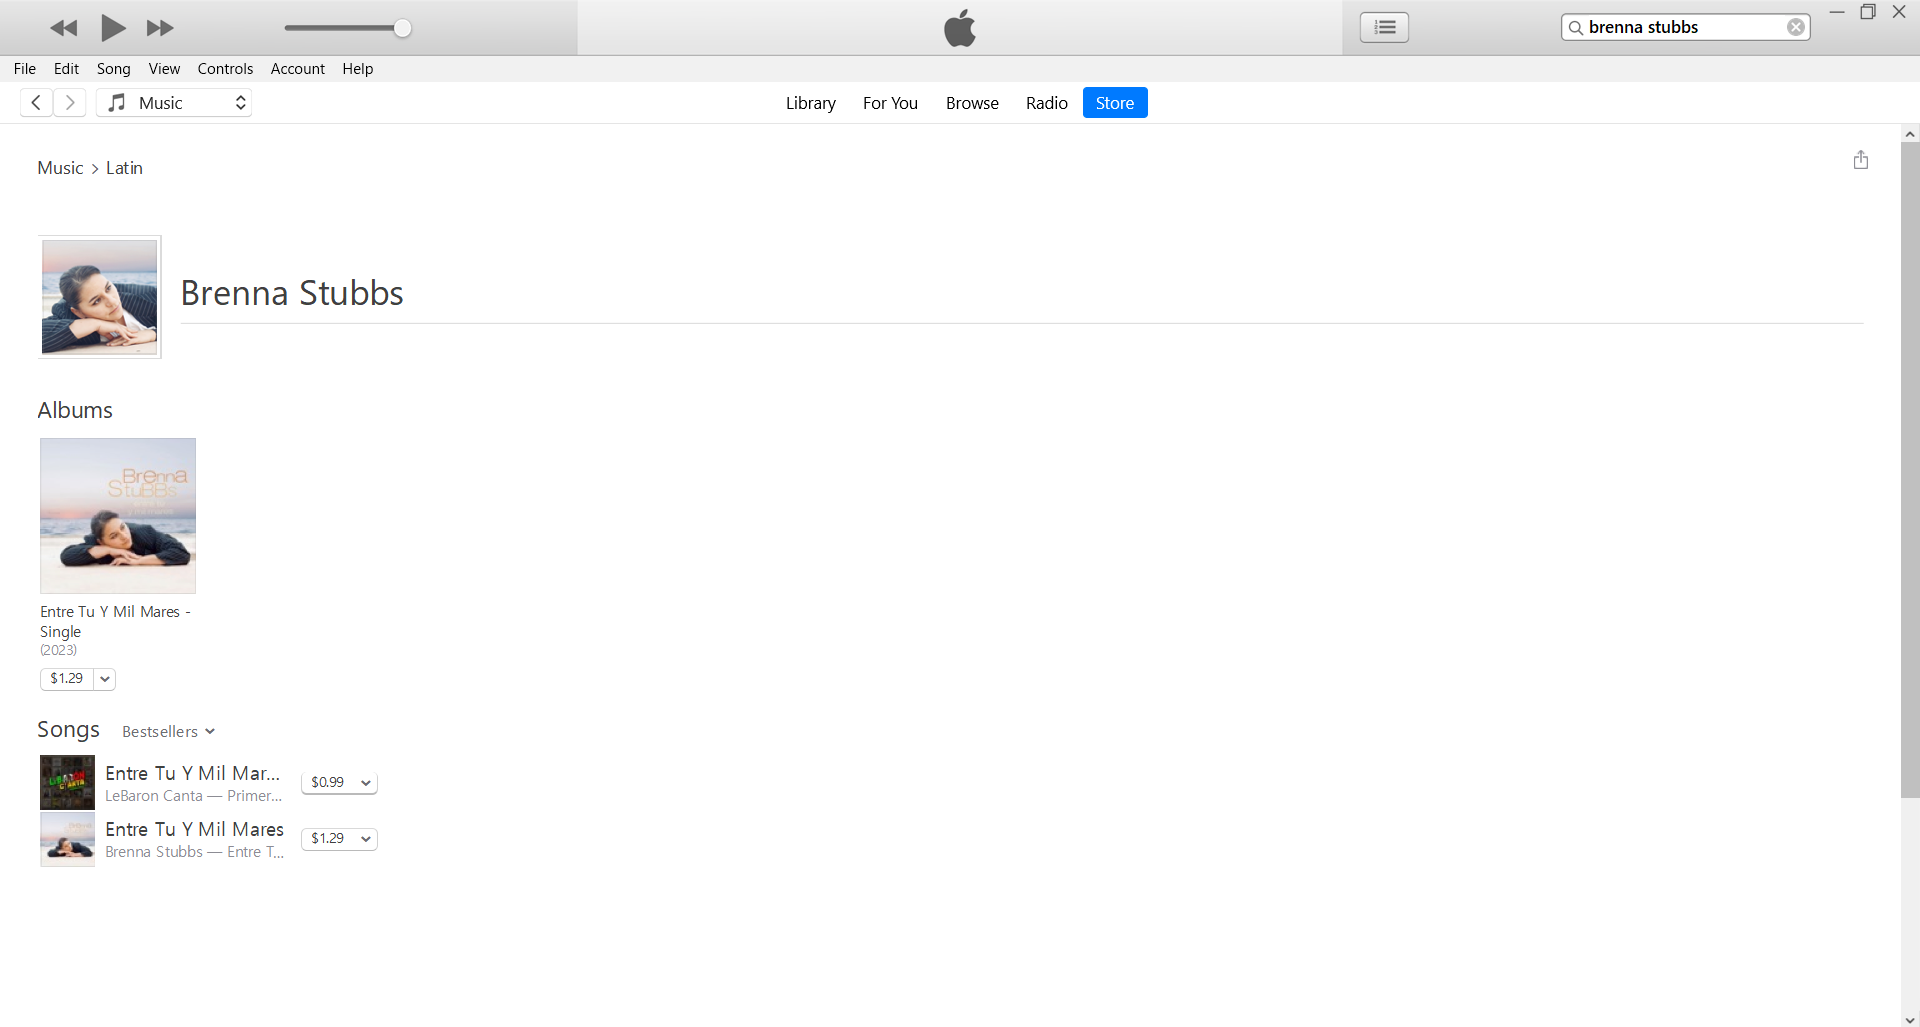The width and height of the screenshot is (1920, 1027).
Task: Open the Entre Tu Y Mil Mares album cover
Action: (118, 516)
